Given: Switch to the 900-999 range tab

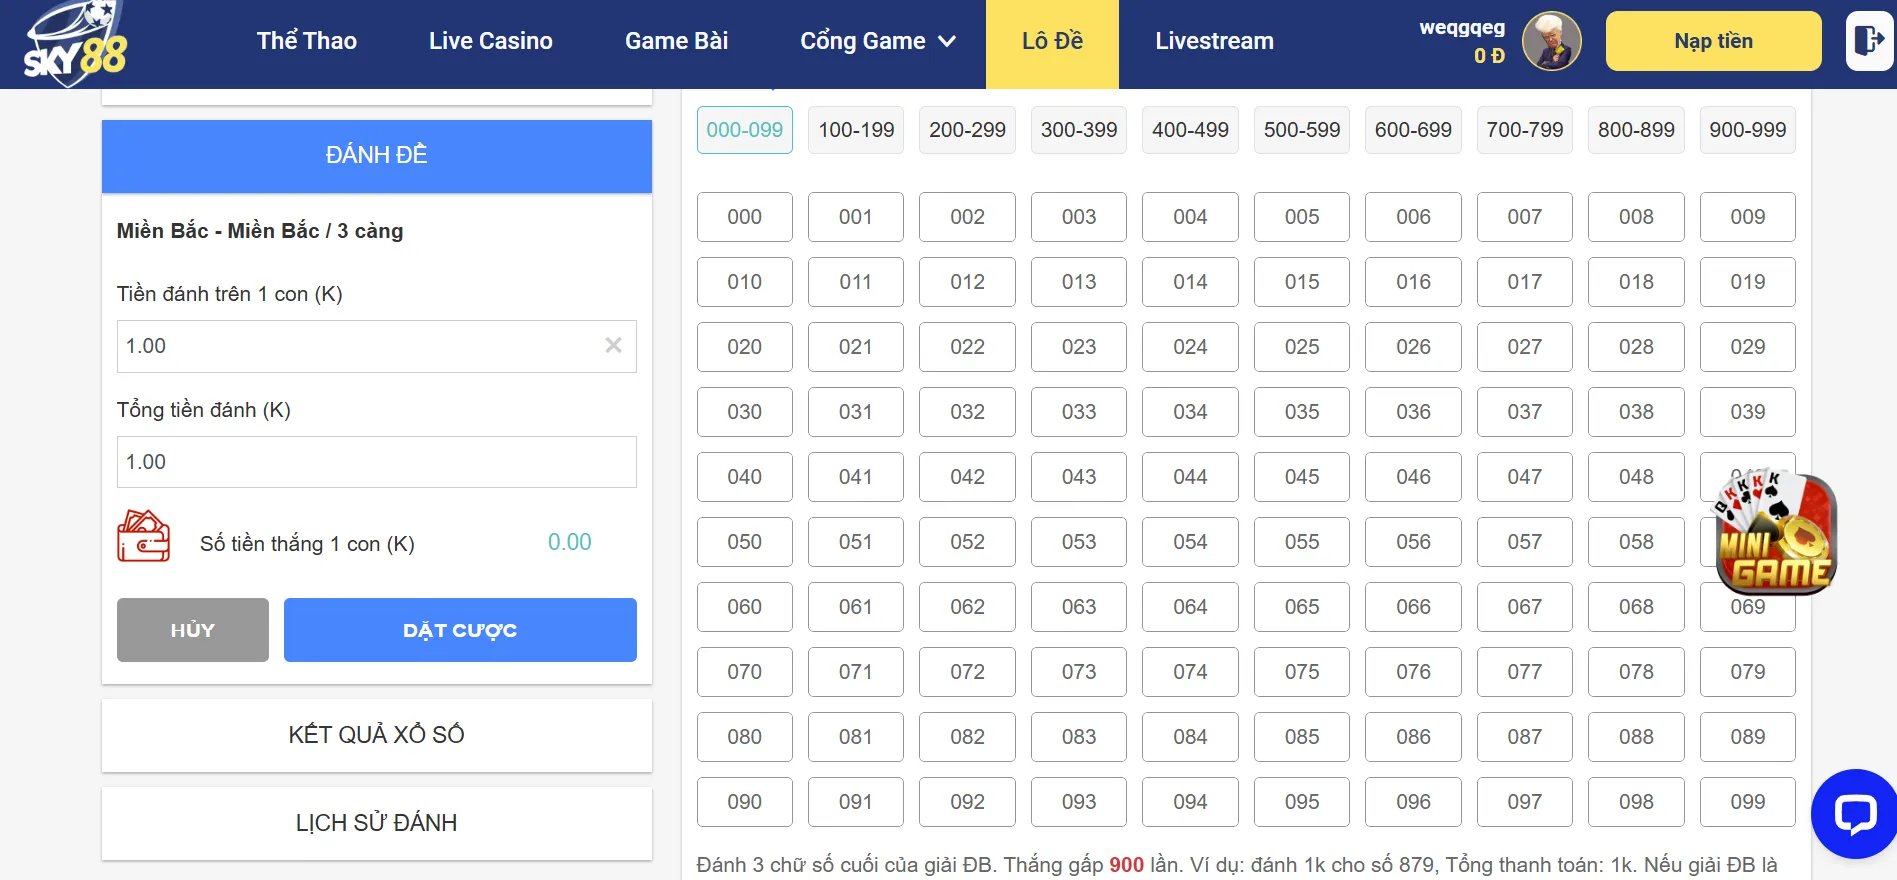Looking at the screenshot, I should (1747, 130).
